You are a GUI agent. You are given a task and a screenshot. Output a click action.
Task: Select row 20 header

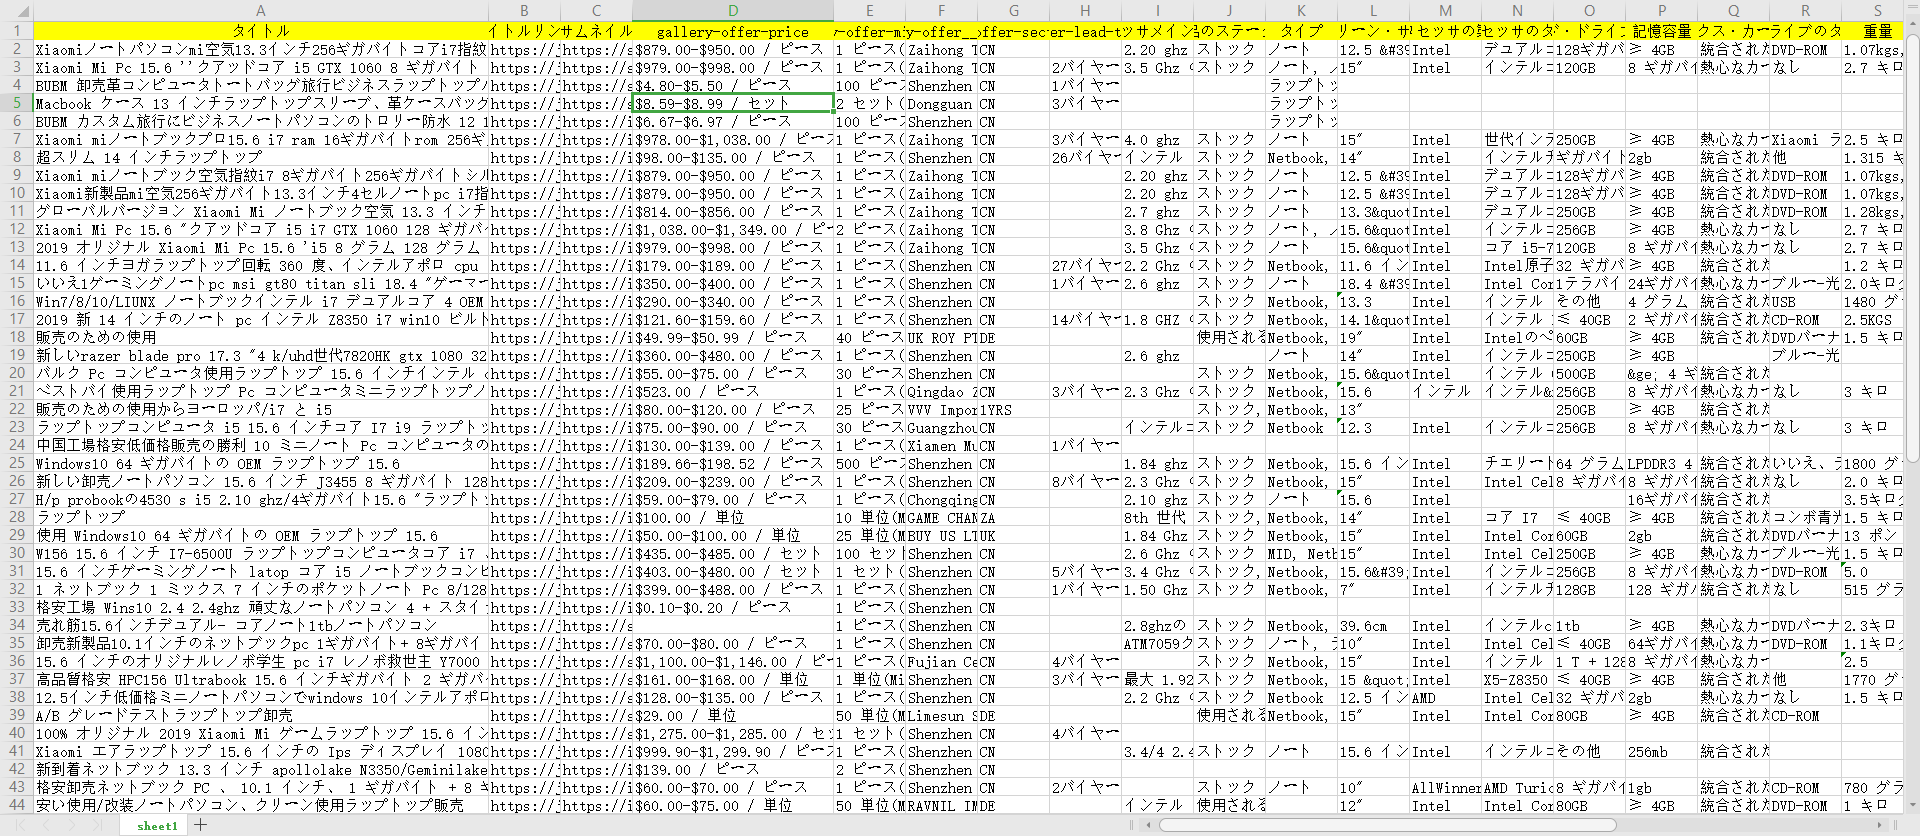[x=16, y=373]
